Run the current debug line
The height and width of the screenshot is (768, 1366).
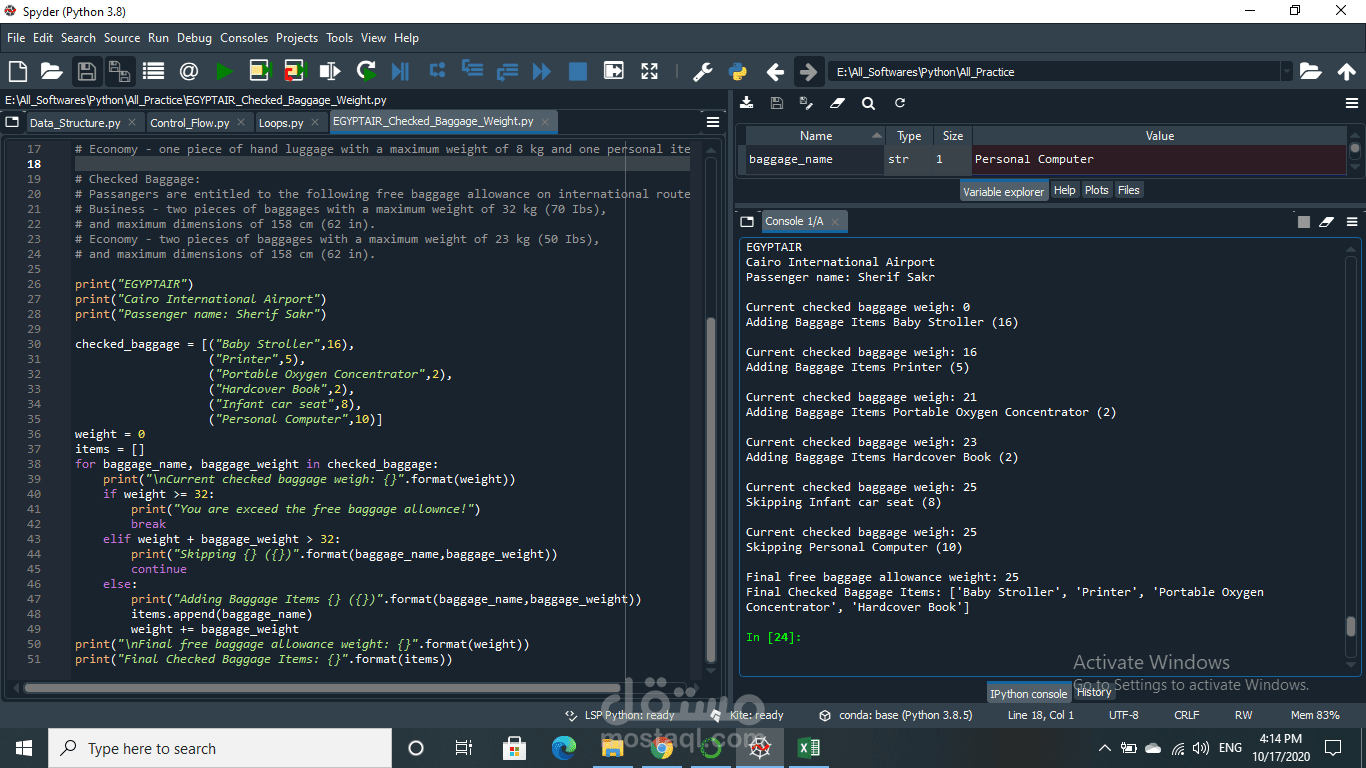point(437,71)
